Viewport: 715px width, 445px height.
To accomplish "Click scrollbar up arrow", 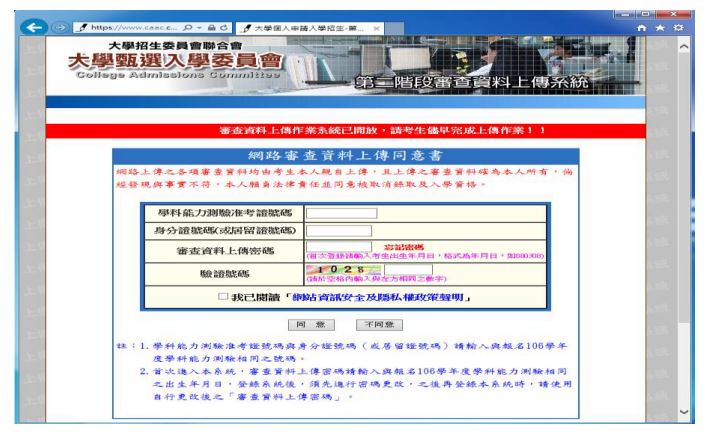I will (x=684, y=47).
